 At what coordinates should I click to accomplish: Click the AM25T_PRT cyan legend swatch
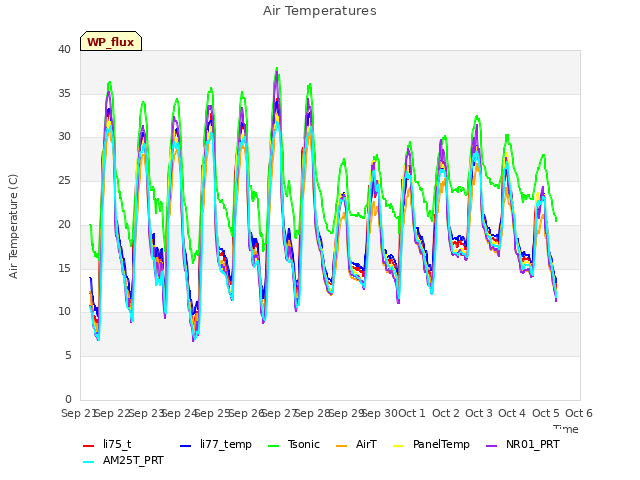coord(89,462)
